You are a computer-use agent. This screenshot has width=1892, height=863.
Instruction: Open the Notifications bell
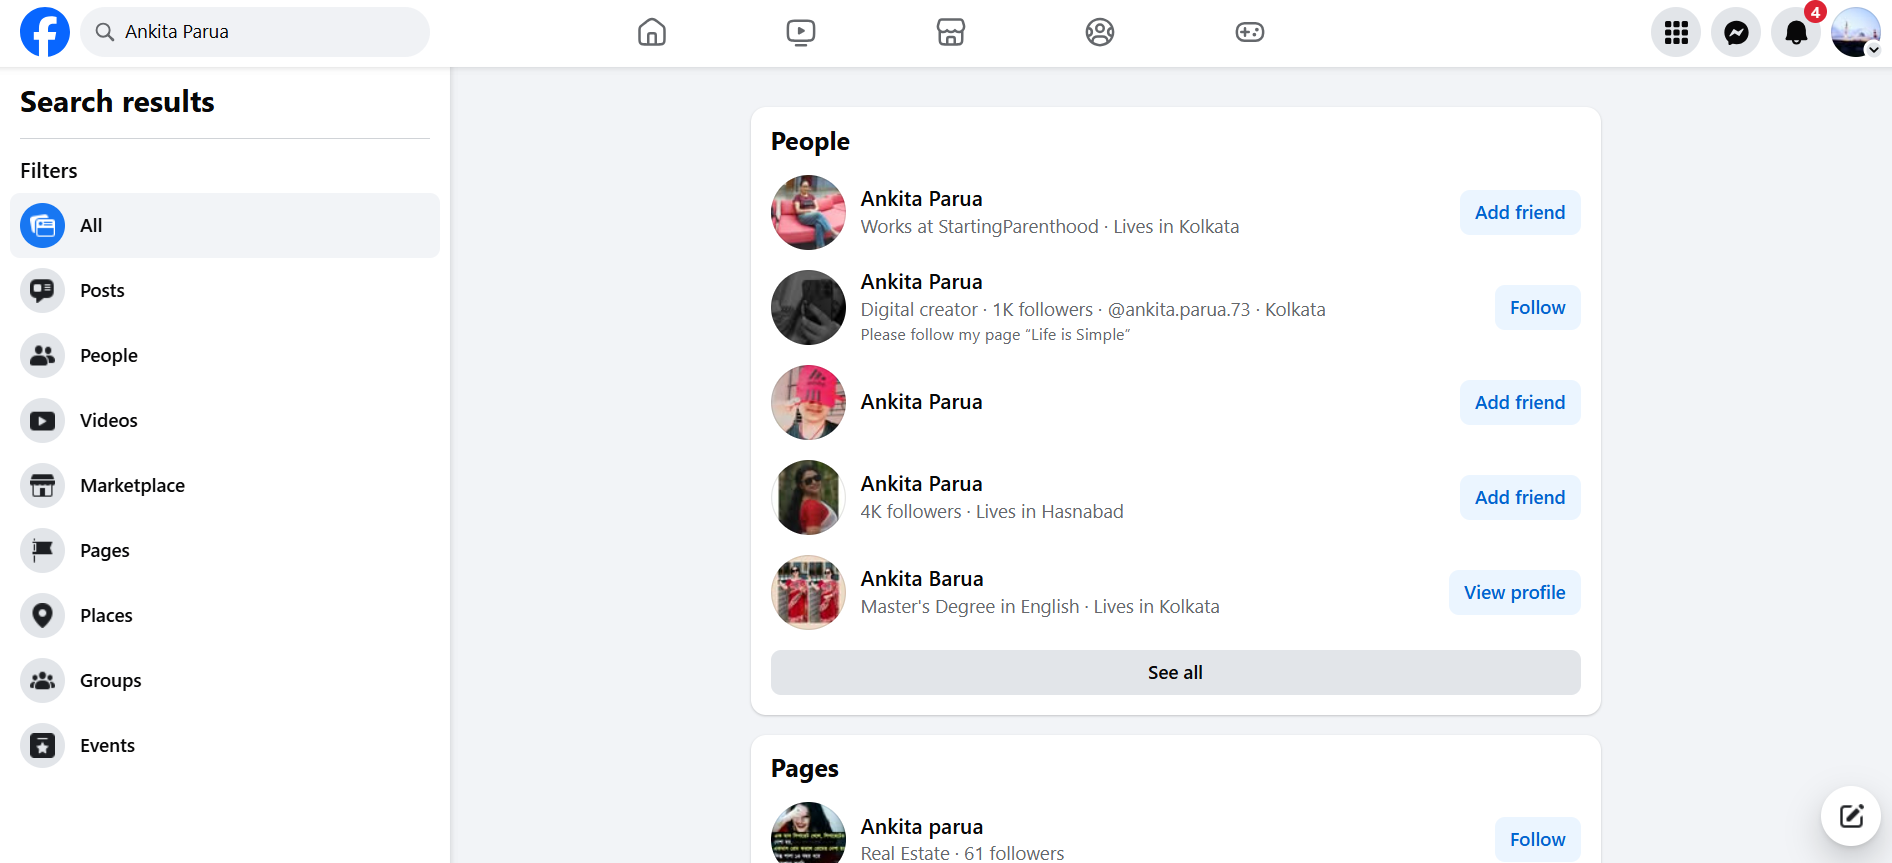pos(1796,32)
